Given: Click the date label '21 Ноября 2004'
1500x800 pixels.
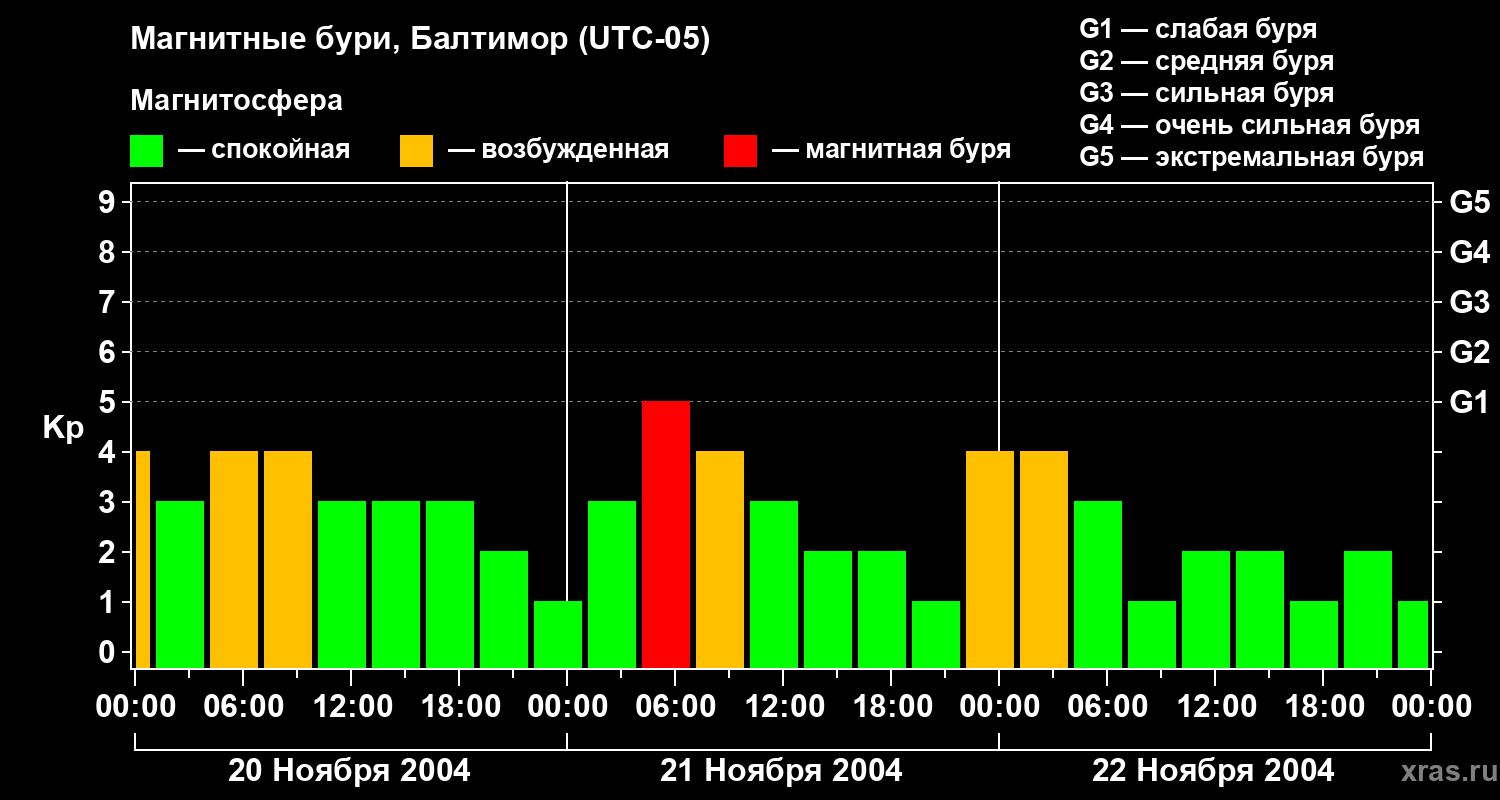Looking at the screenshot, I should [781, 771].
